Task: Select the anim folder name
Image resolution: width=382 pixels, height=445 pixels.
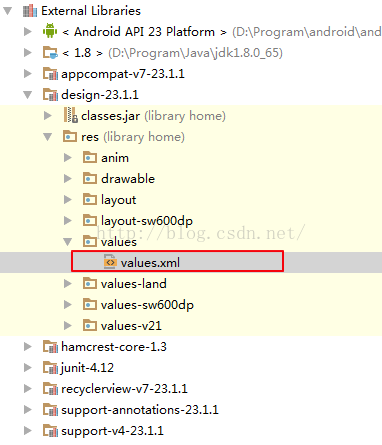Action: point(115,158)
